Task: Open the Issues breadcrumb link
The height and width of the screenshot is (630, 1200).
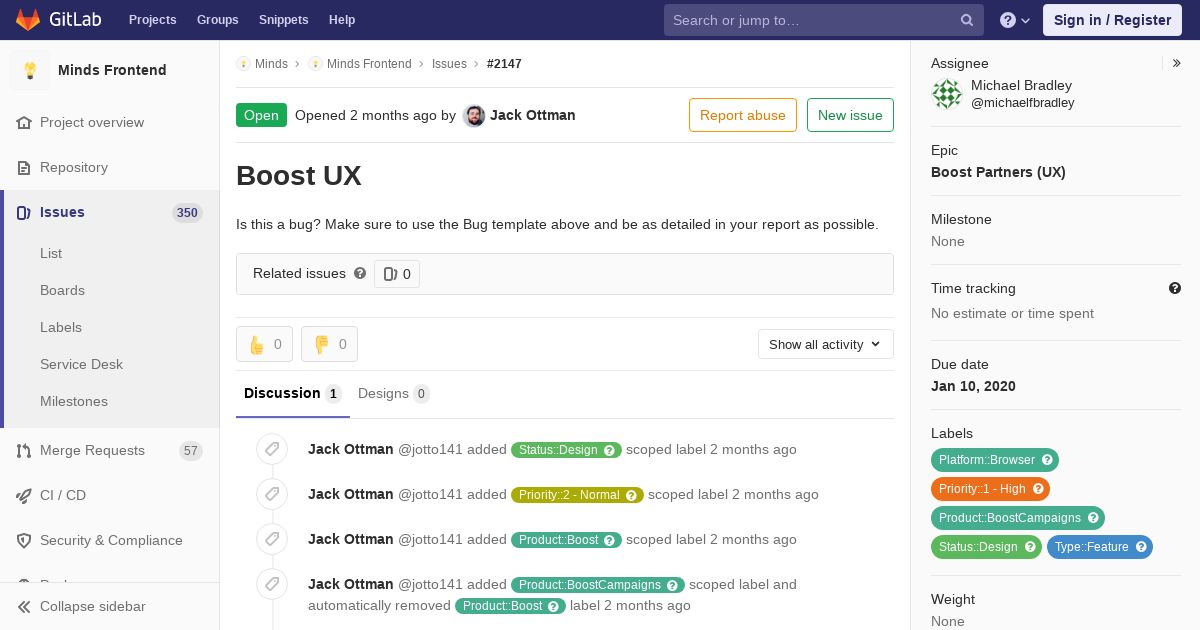Action: click(449, 64)
